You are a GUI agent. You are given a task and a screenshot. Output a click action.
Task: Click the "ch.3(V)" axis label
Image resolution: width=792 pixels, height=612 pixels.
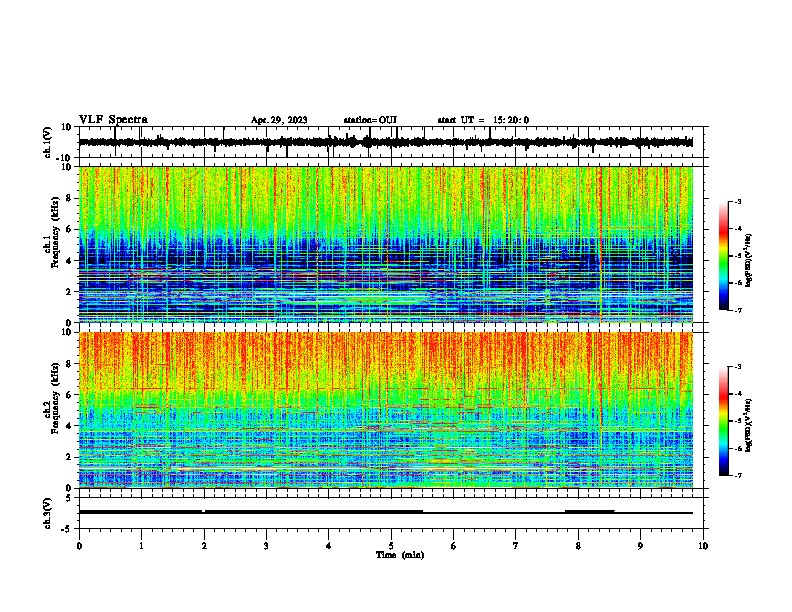(48, 514)
